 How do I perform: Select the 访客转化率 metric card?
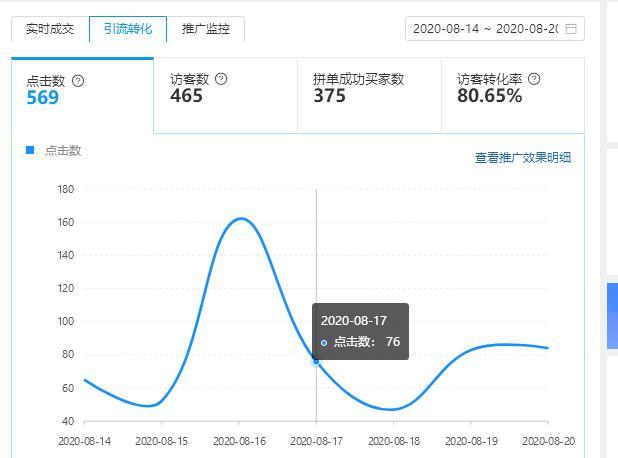(x=513, y=95)
